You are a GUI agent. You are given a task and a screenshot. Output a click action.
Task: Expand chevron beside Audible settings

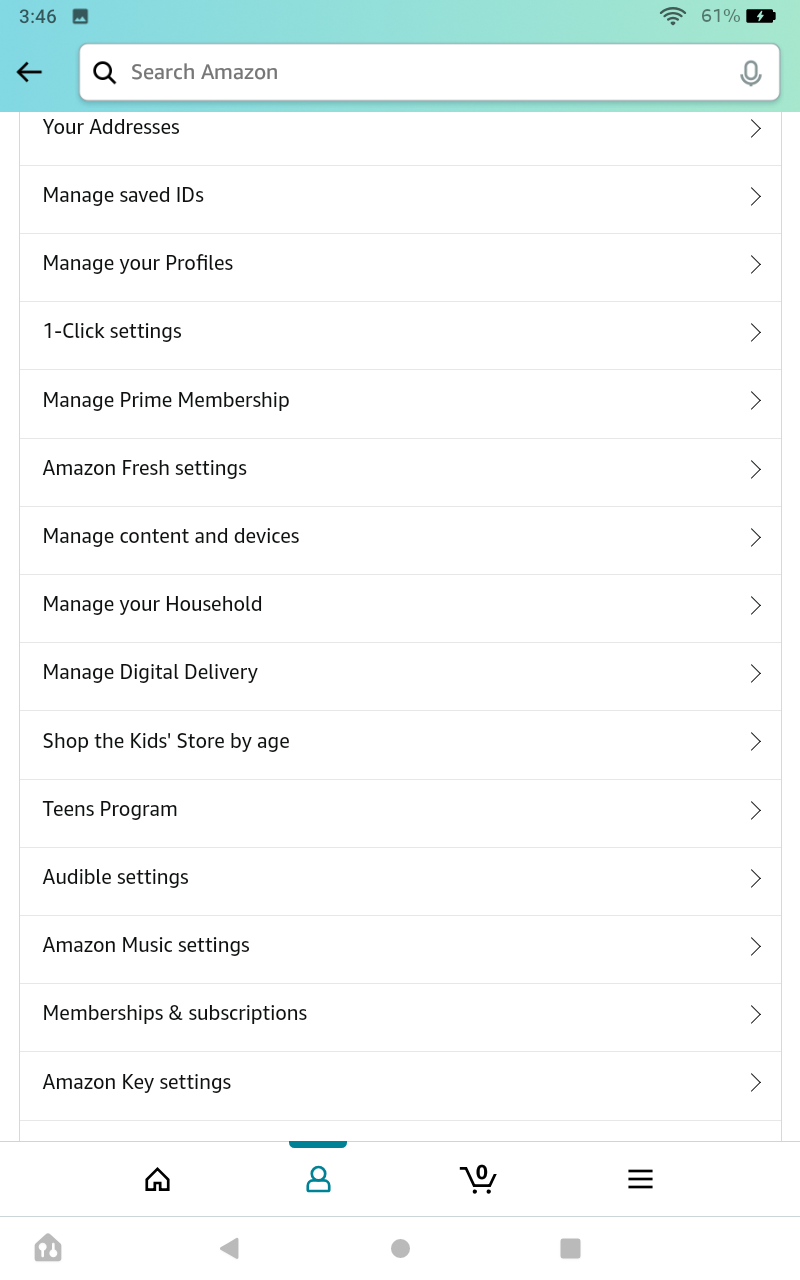click(755, 878)
